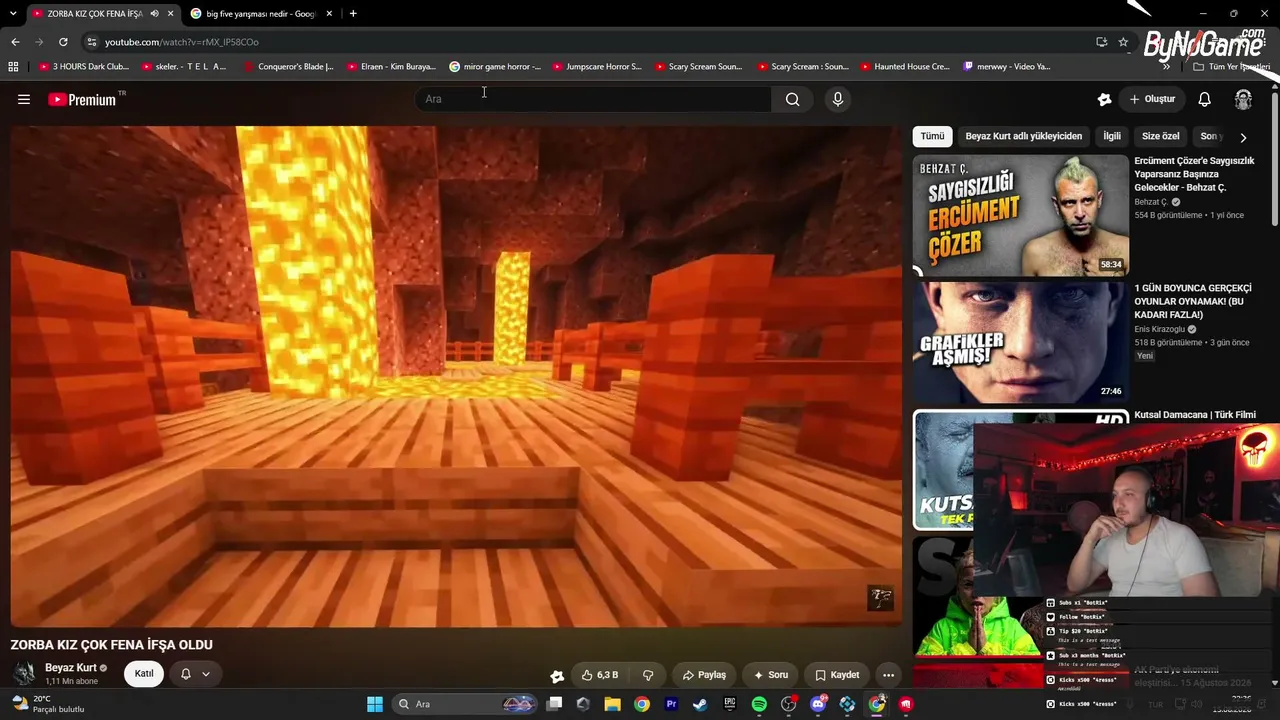Click the Oluştur create button
1280x720 pixels.
click(1152, 99)
